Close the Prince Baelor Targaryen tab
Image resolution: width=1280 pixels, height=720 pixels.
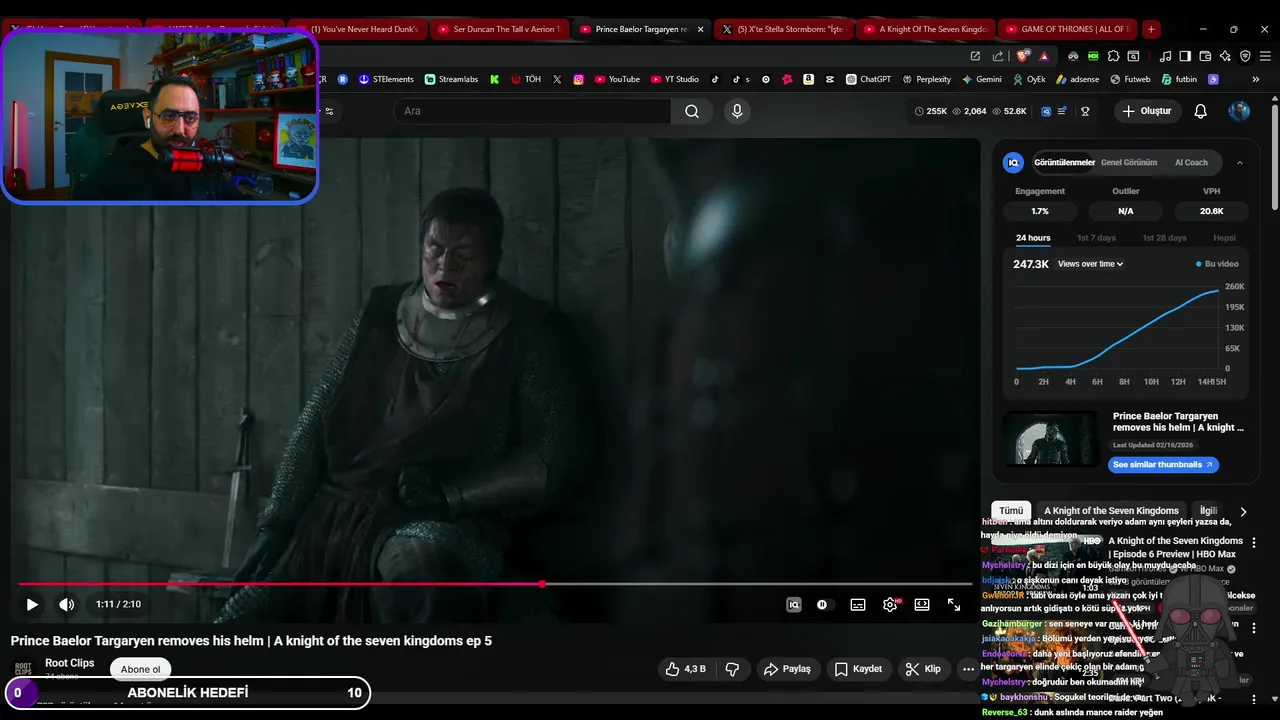pos(700,29)
